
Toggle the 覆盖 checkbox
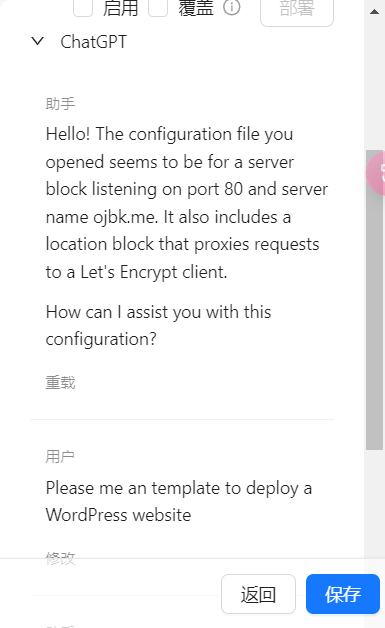pos(158,8)
